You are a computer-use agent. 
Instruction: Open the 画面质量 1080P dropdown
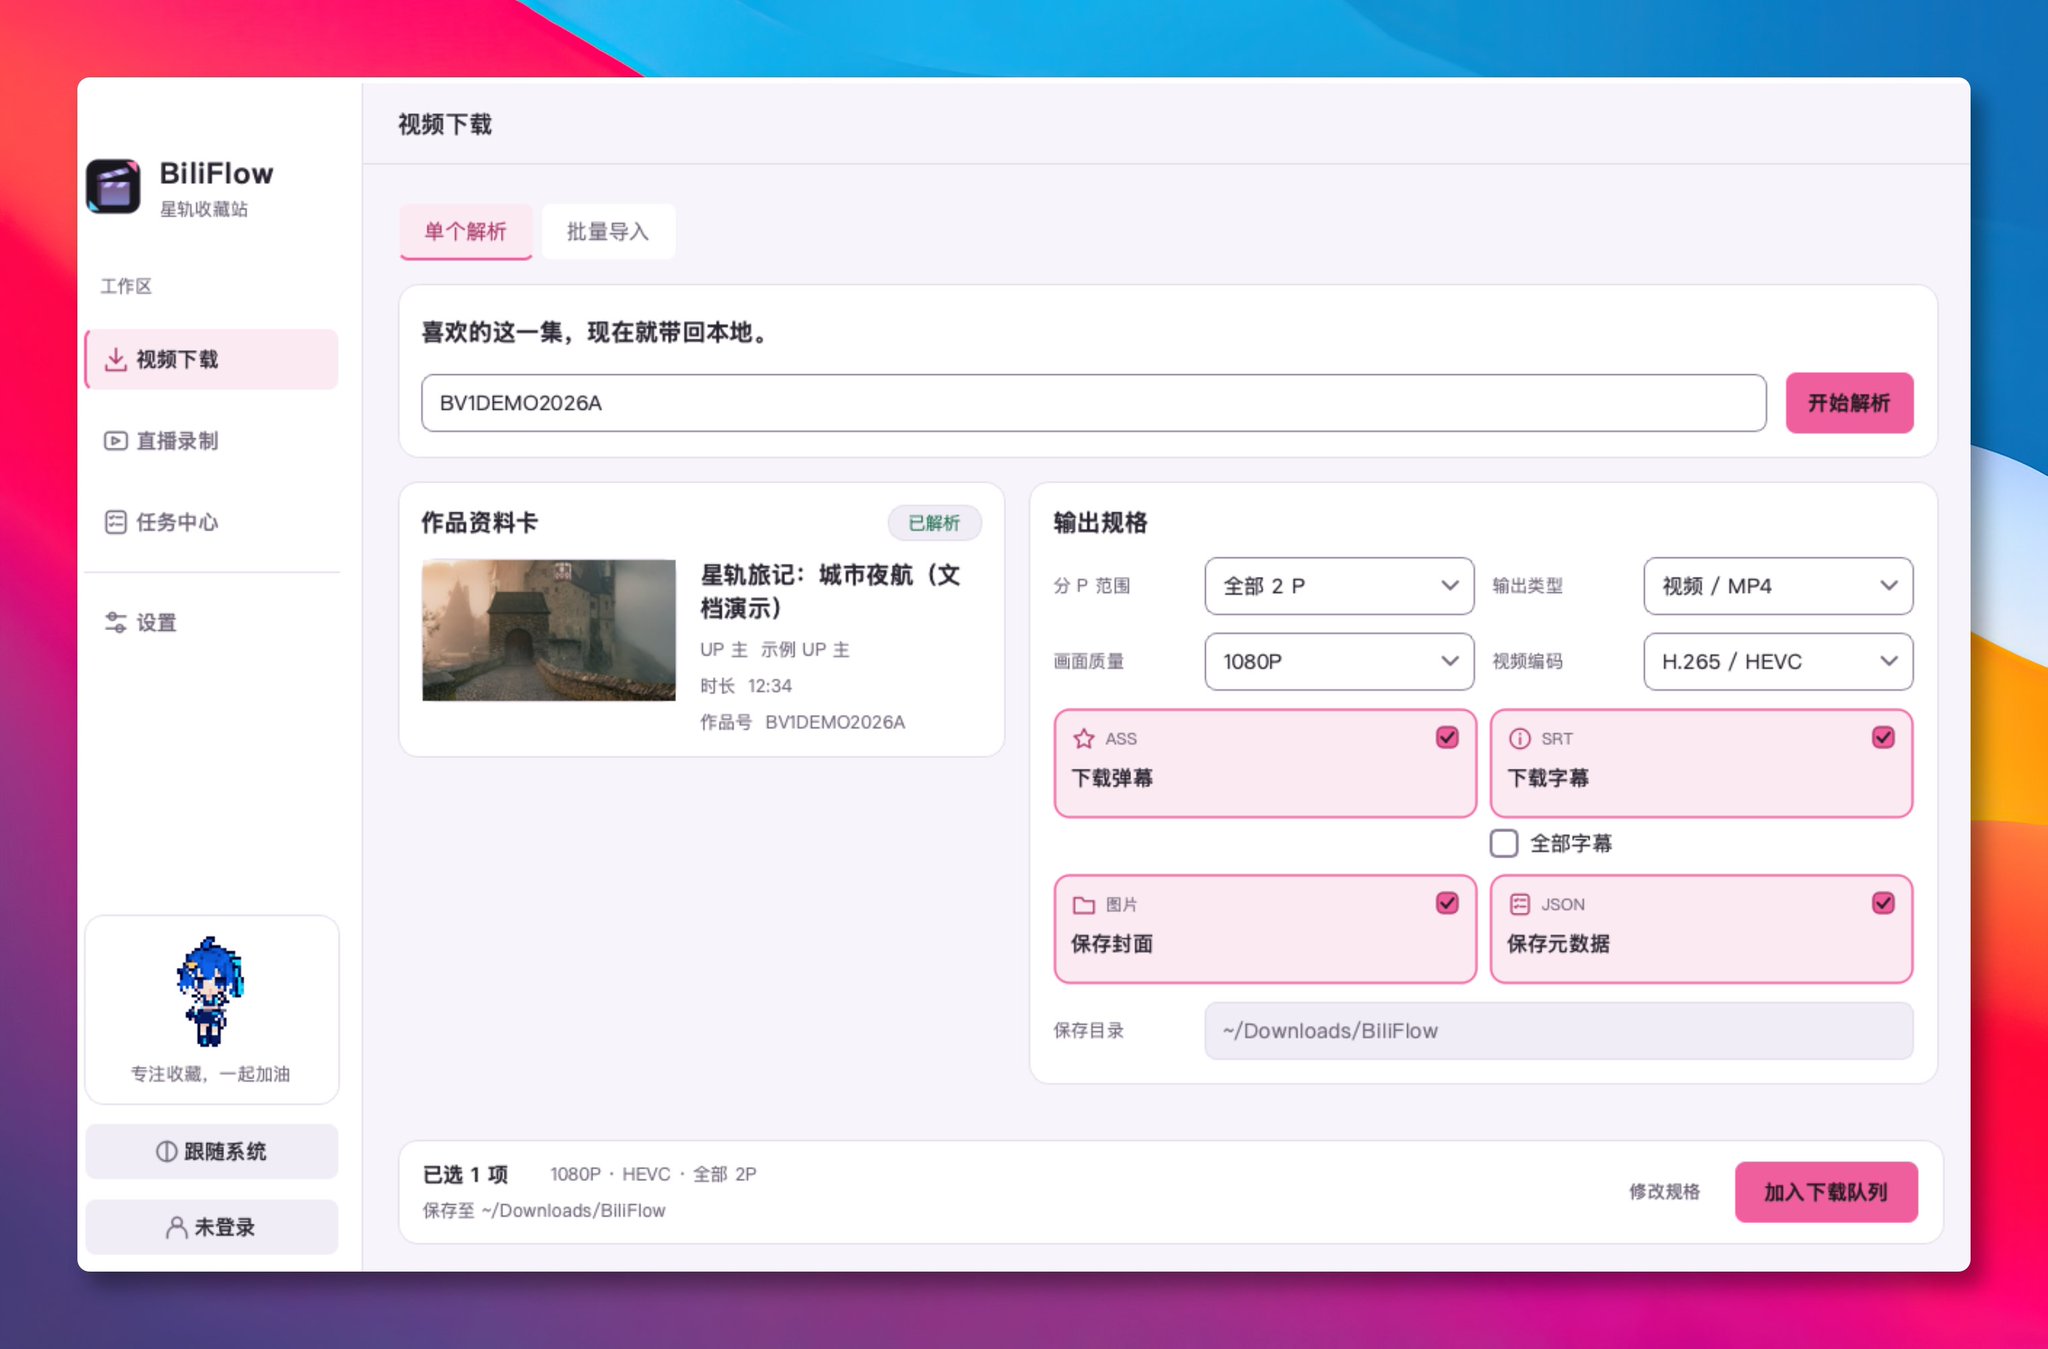coord(1339,662)
